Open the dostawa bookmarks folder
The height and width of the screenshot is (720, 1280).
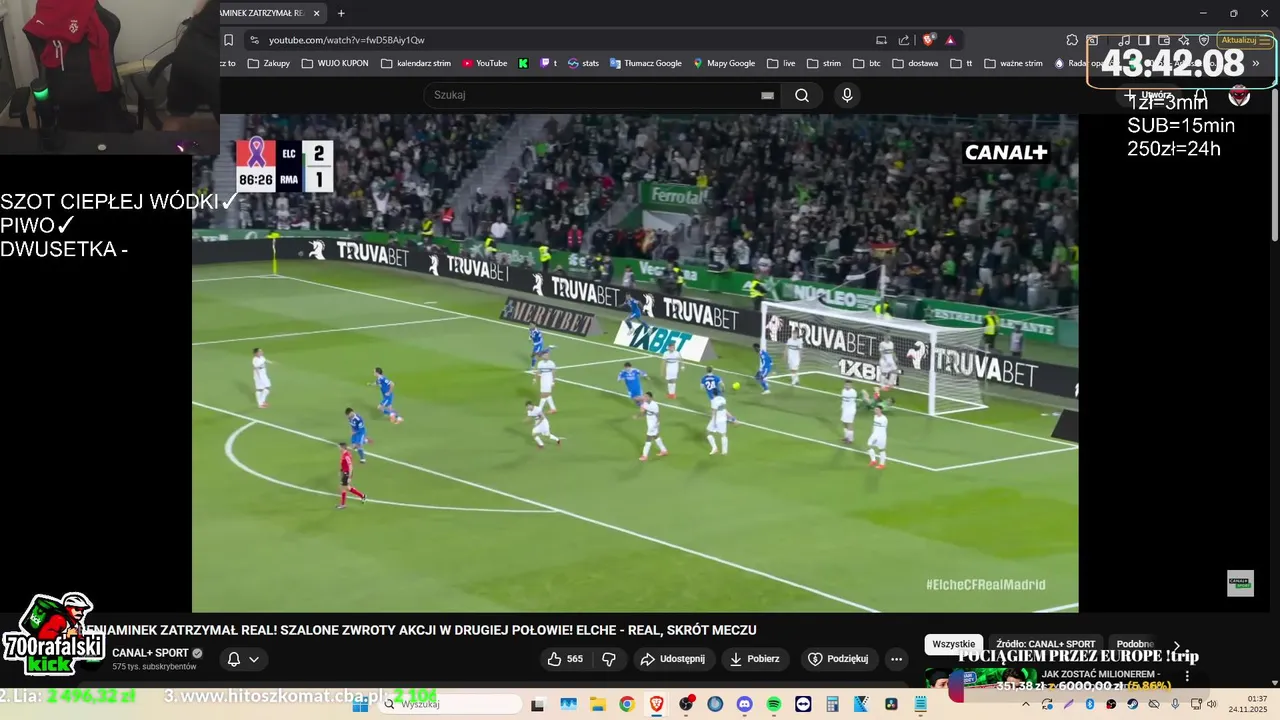tap(915, 63)
